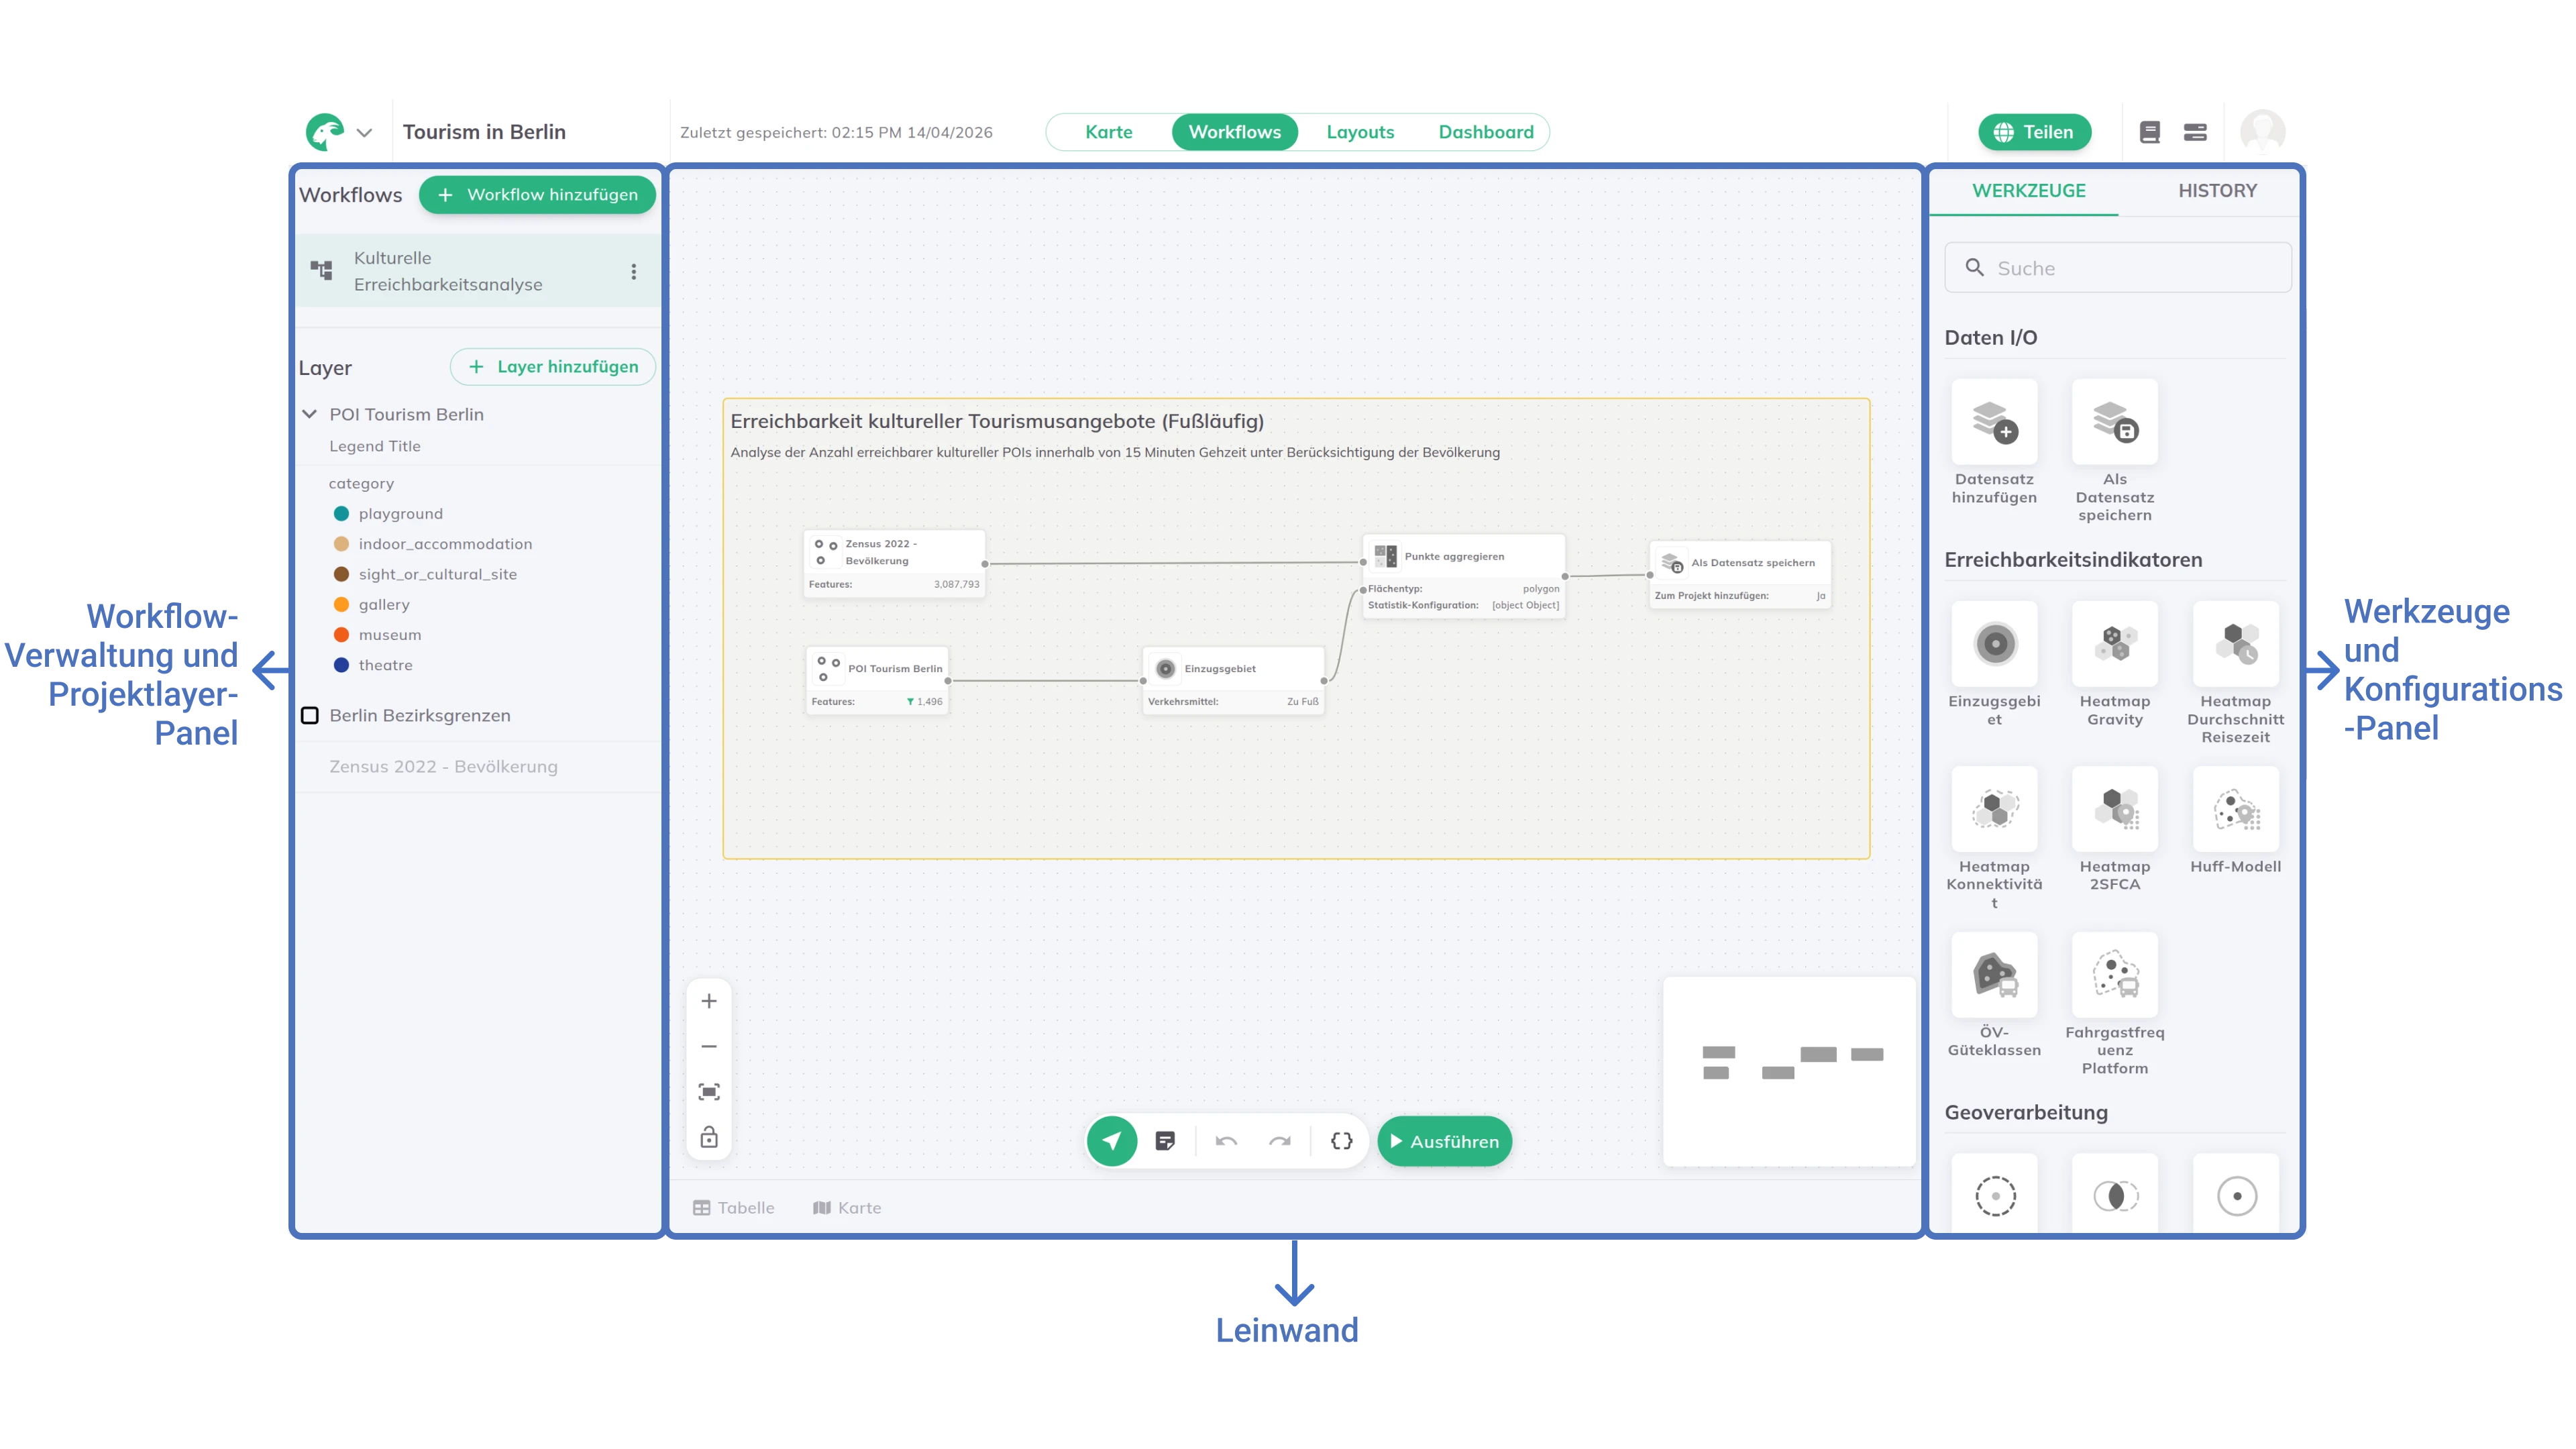Select the Punkte aggregieren node
The image size is (2576, 1449).
tap(1463, 577)
